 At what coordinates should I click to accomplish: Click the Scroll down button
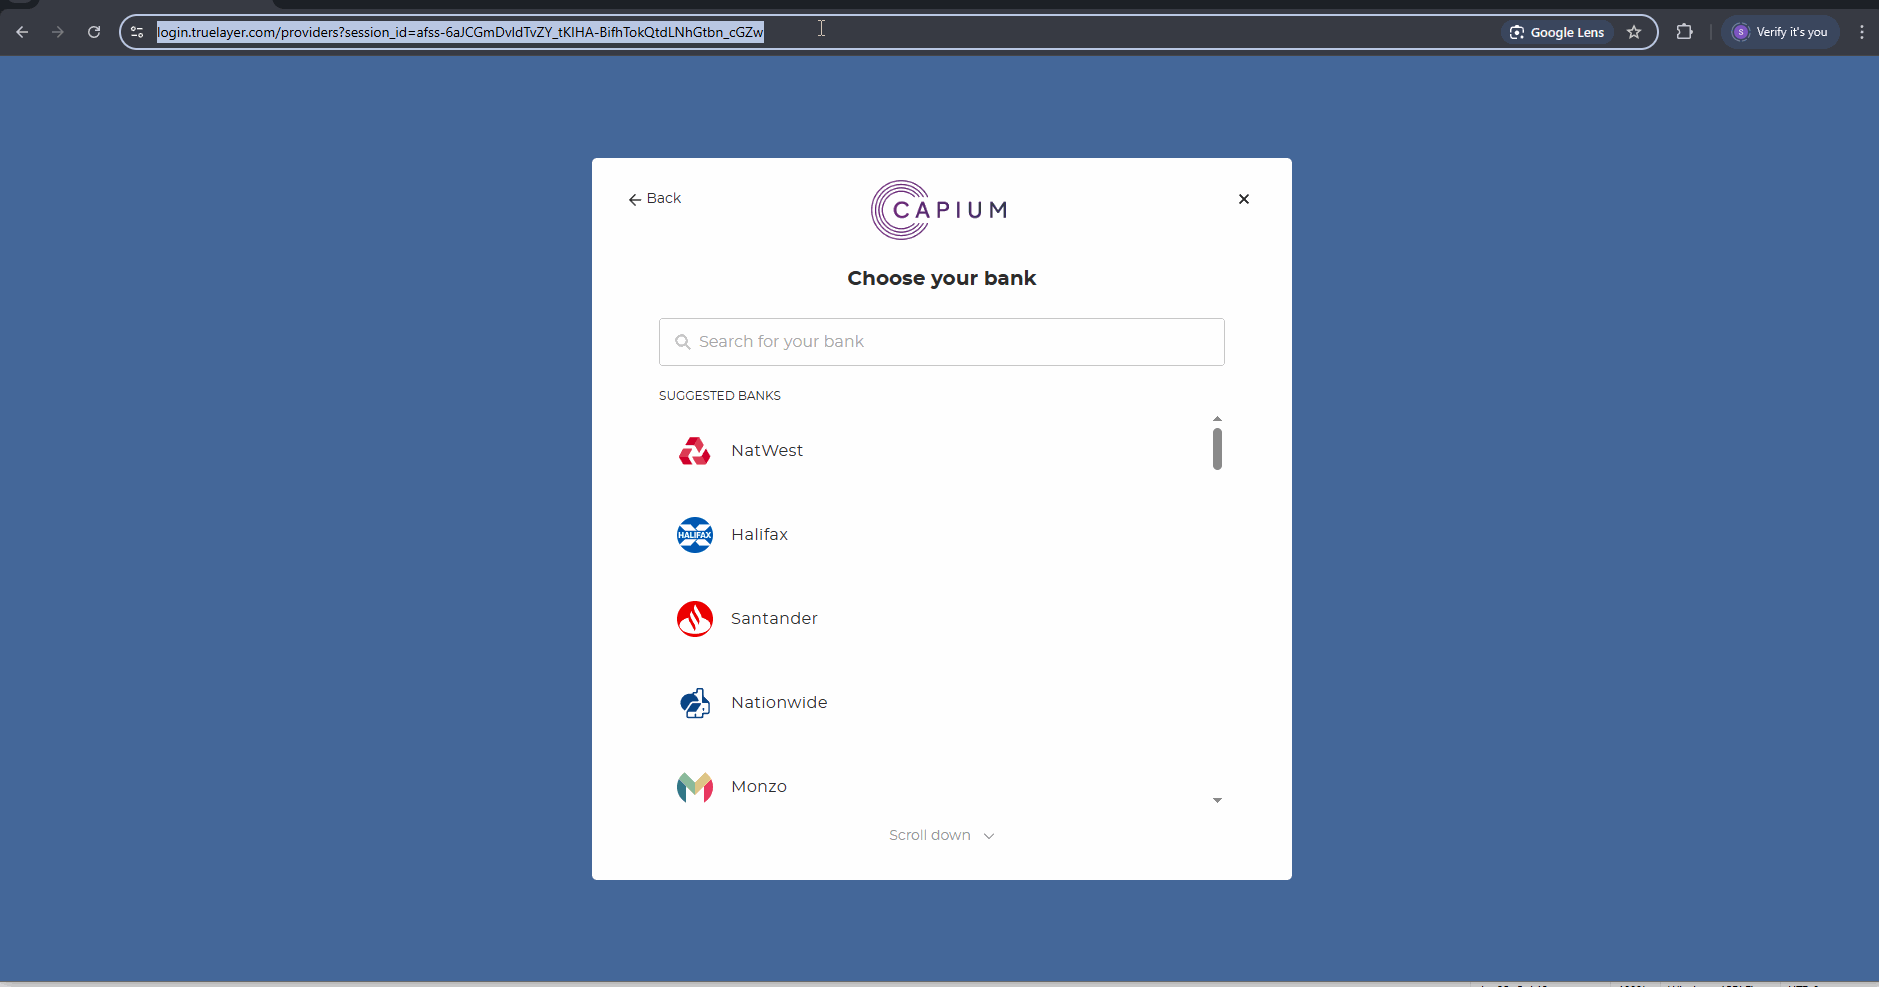941,835
